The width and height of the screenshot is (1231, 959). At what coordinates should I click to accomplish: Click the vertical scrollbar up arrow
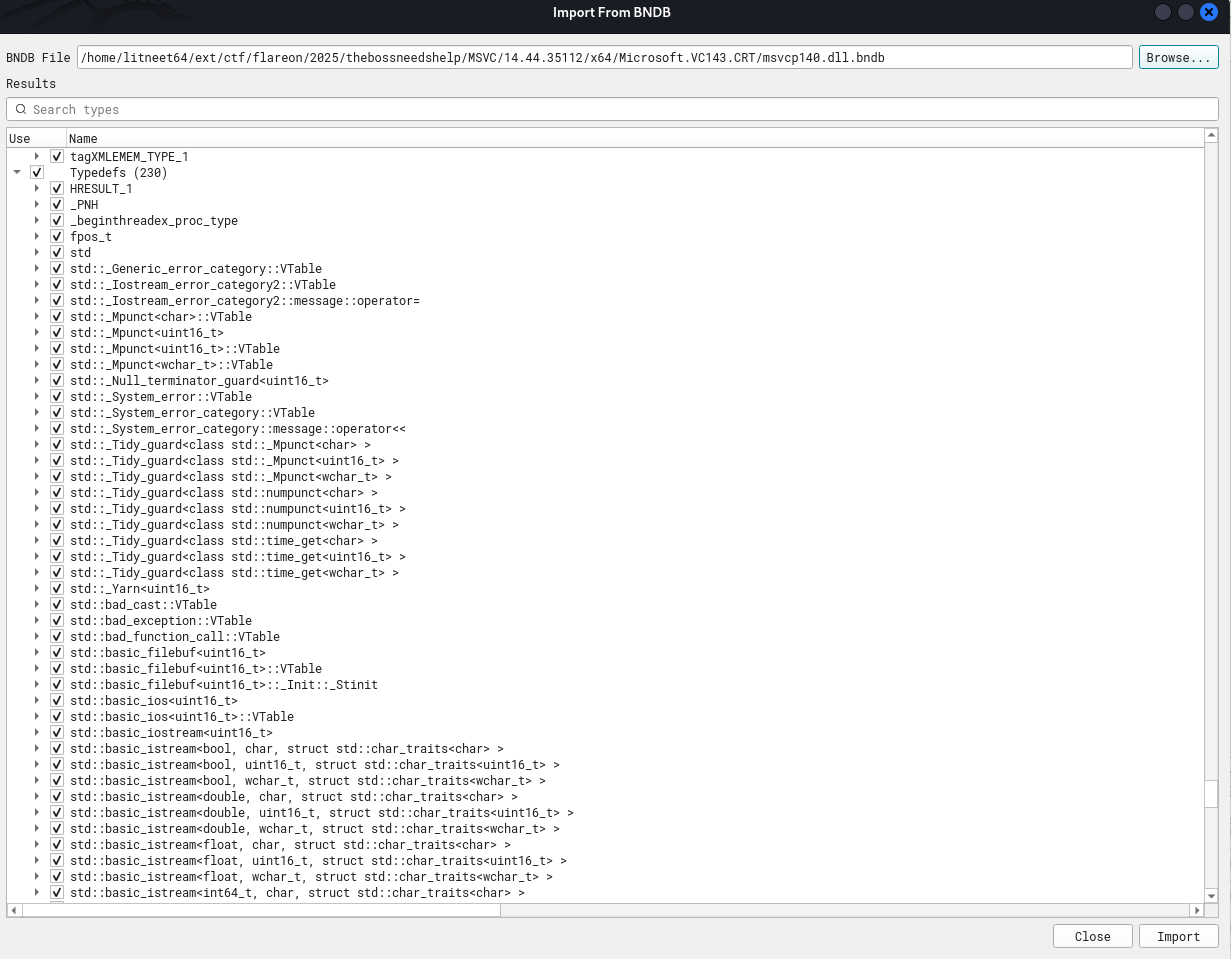pyautogui.click(x=1211, y=136)
